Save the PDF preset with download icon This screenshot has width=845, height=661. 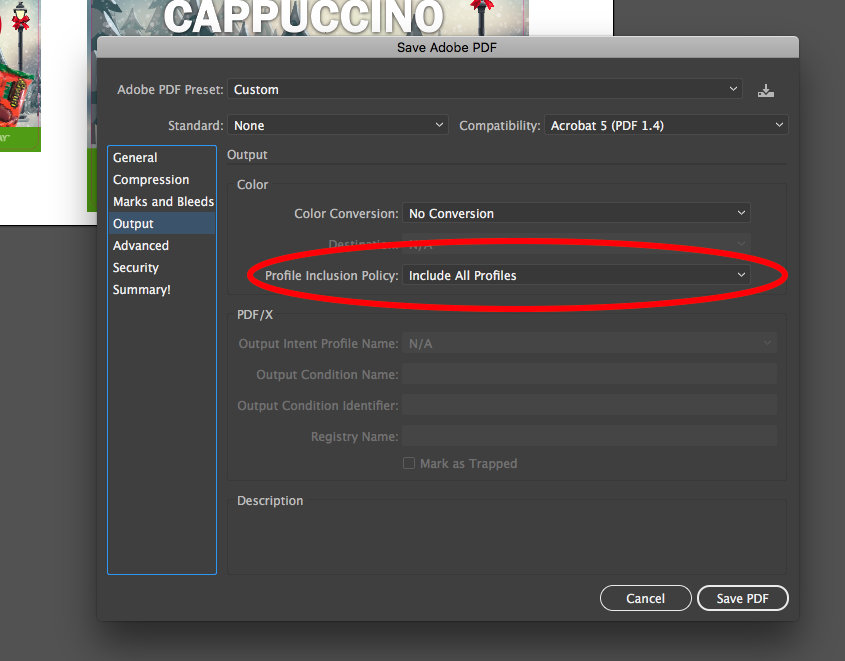click(x=765, y=91)
